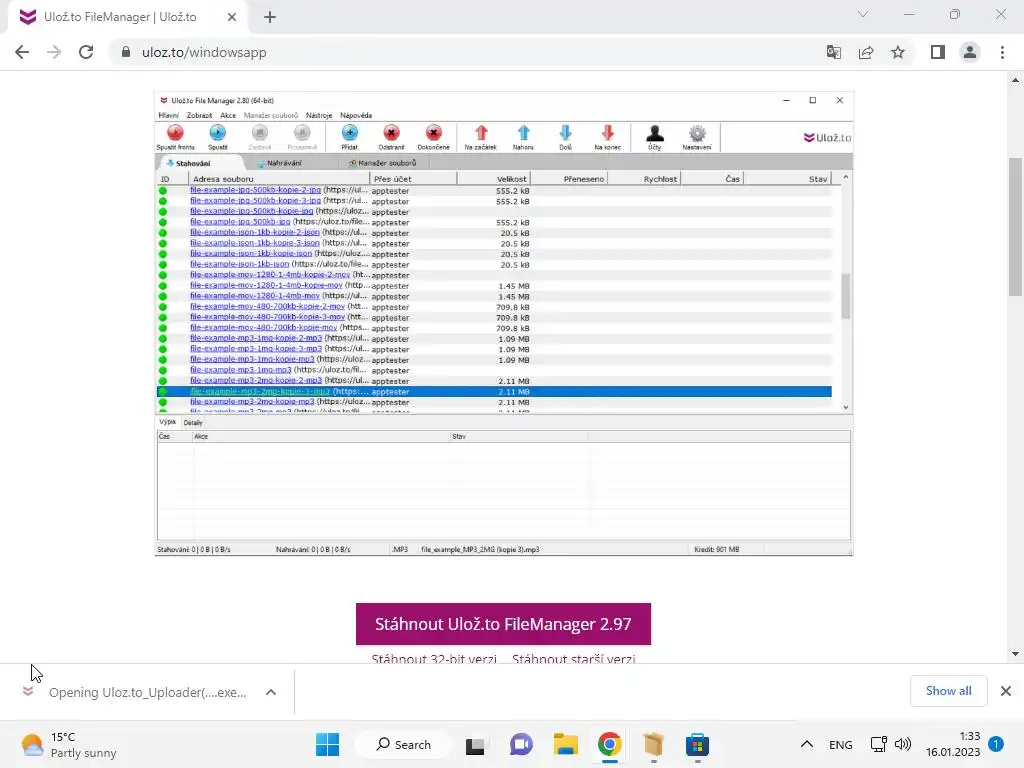1024x768 pixels.
Task: Open the Google Translate page icon
Action: (834, 52)
